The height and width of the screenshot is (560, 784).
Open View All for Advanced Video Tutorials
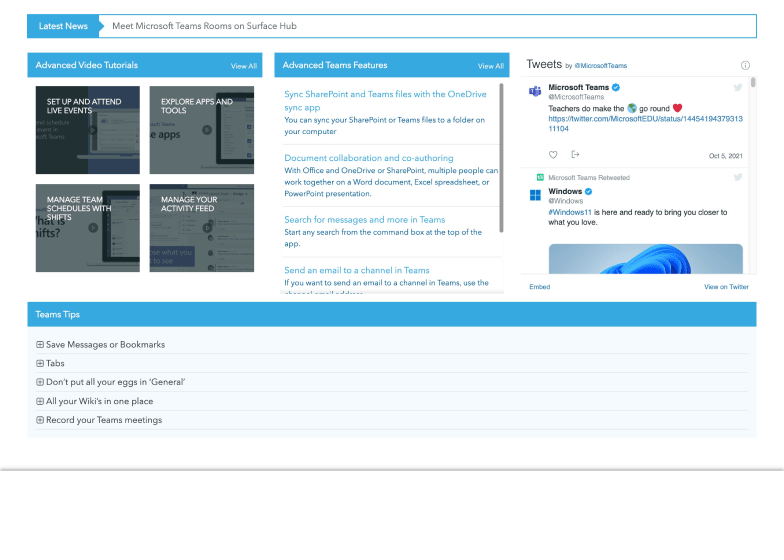(x=244, y=66)
